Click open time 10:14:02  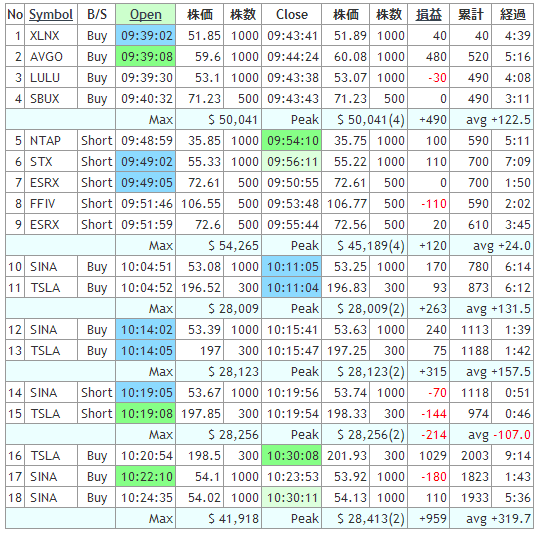(146, 329)
